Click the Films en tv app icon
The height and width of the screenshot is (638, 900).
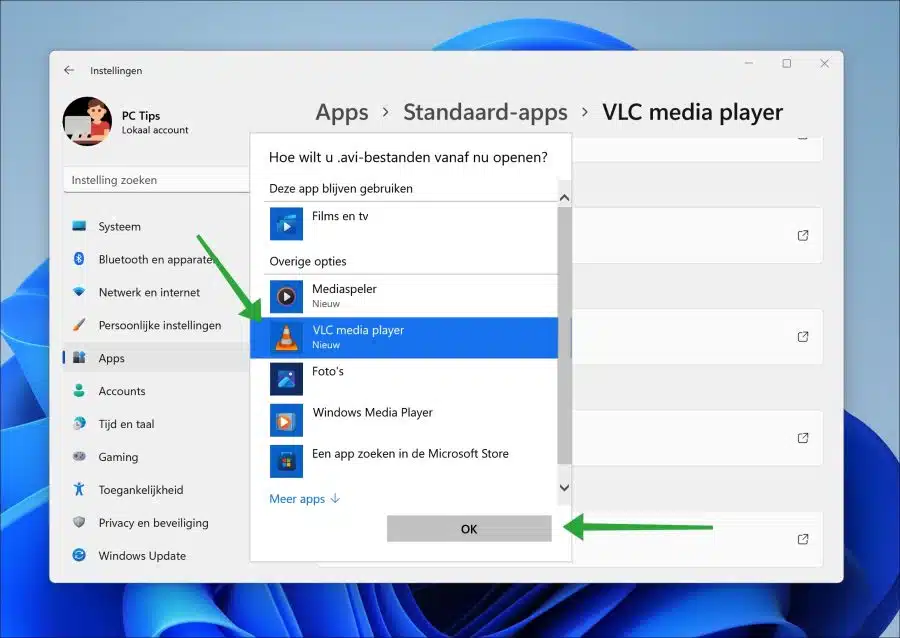[286, 224]
